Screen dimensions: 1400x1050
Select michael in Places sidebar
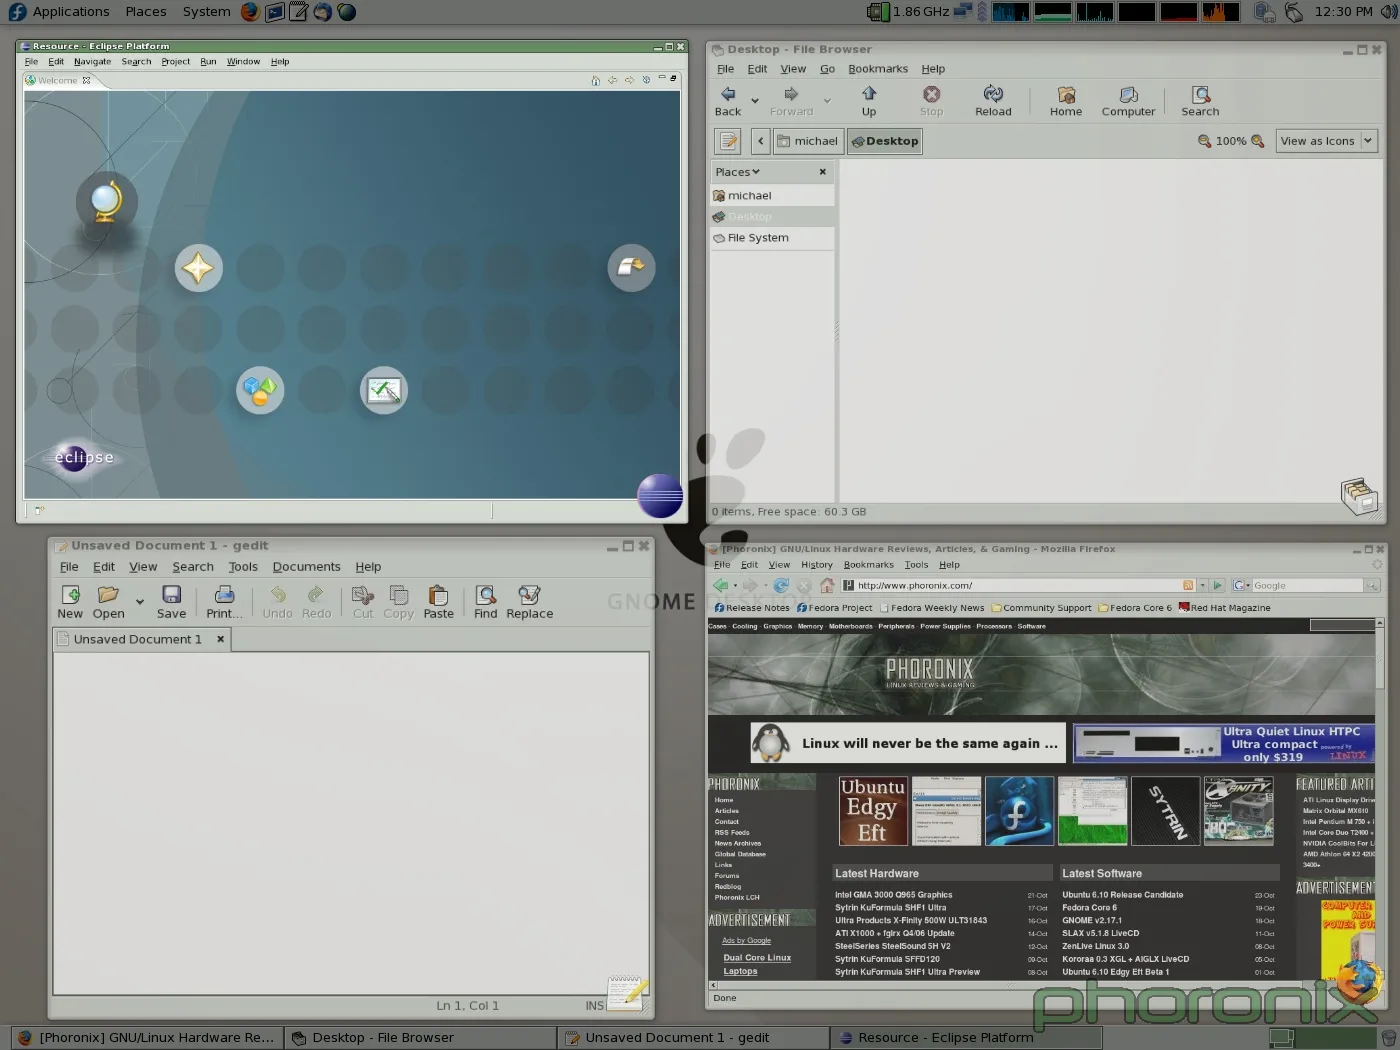click(772, 196)
